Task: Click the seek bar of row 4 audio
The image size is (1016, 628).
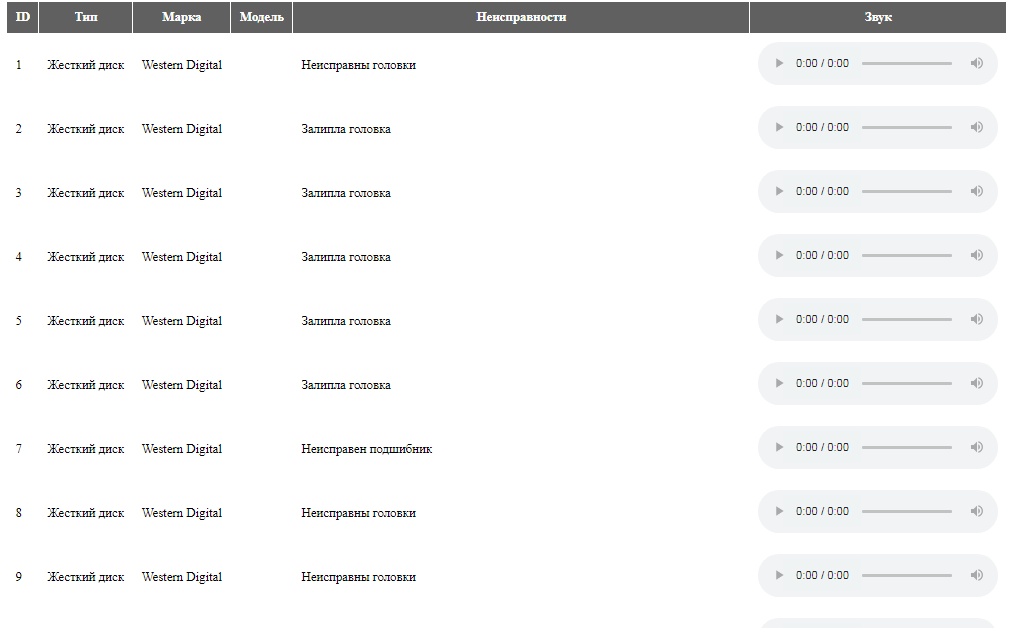Action: pos(906,255)
